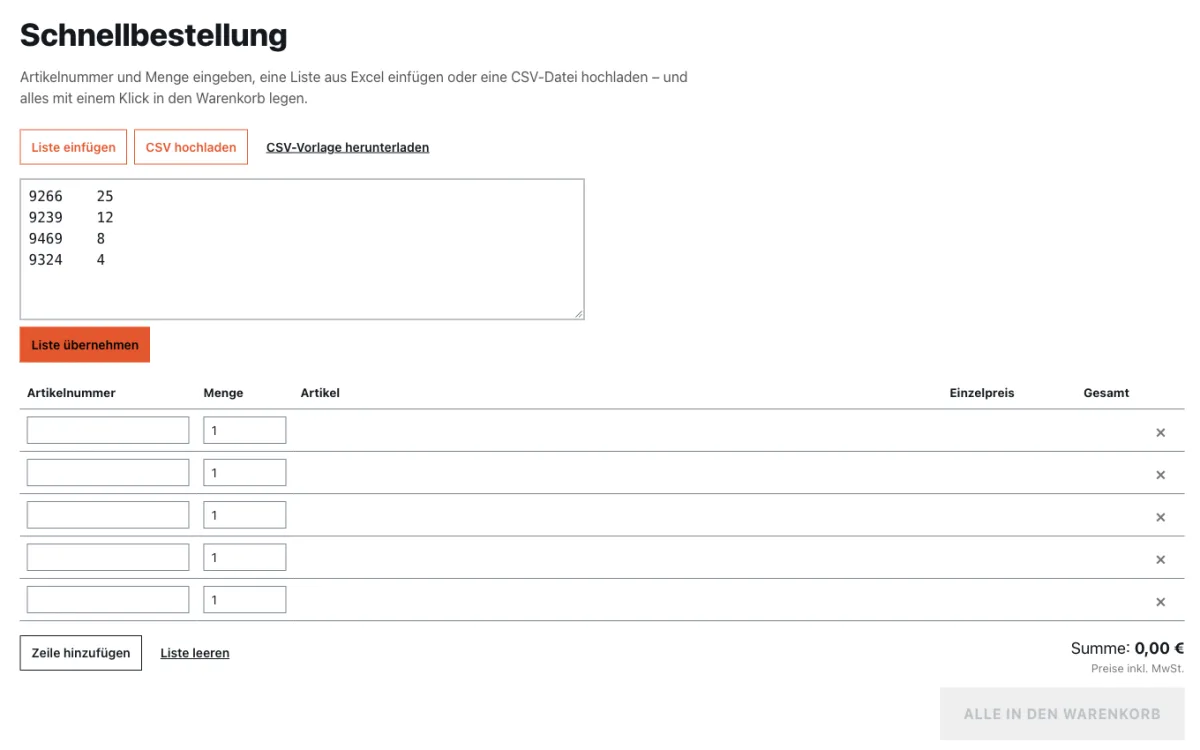Select fourth row Menge quantity field

click(x=245, y=557)
